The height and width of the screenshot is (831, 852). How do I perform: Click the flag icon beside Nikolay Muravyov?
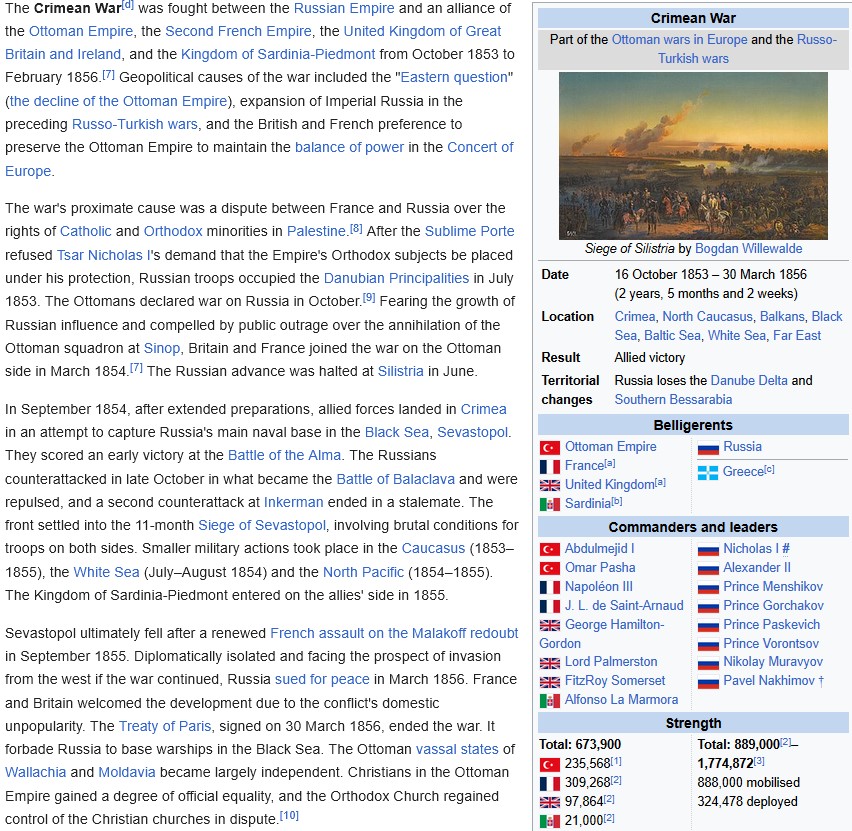click(708, 663)
